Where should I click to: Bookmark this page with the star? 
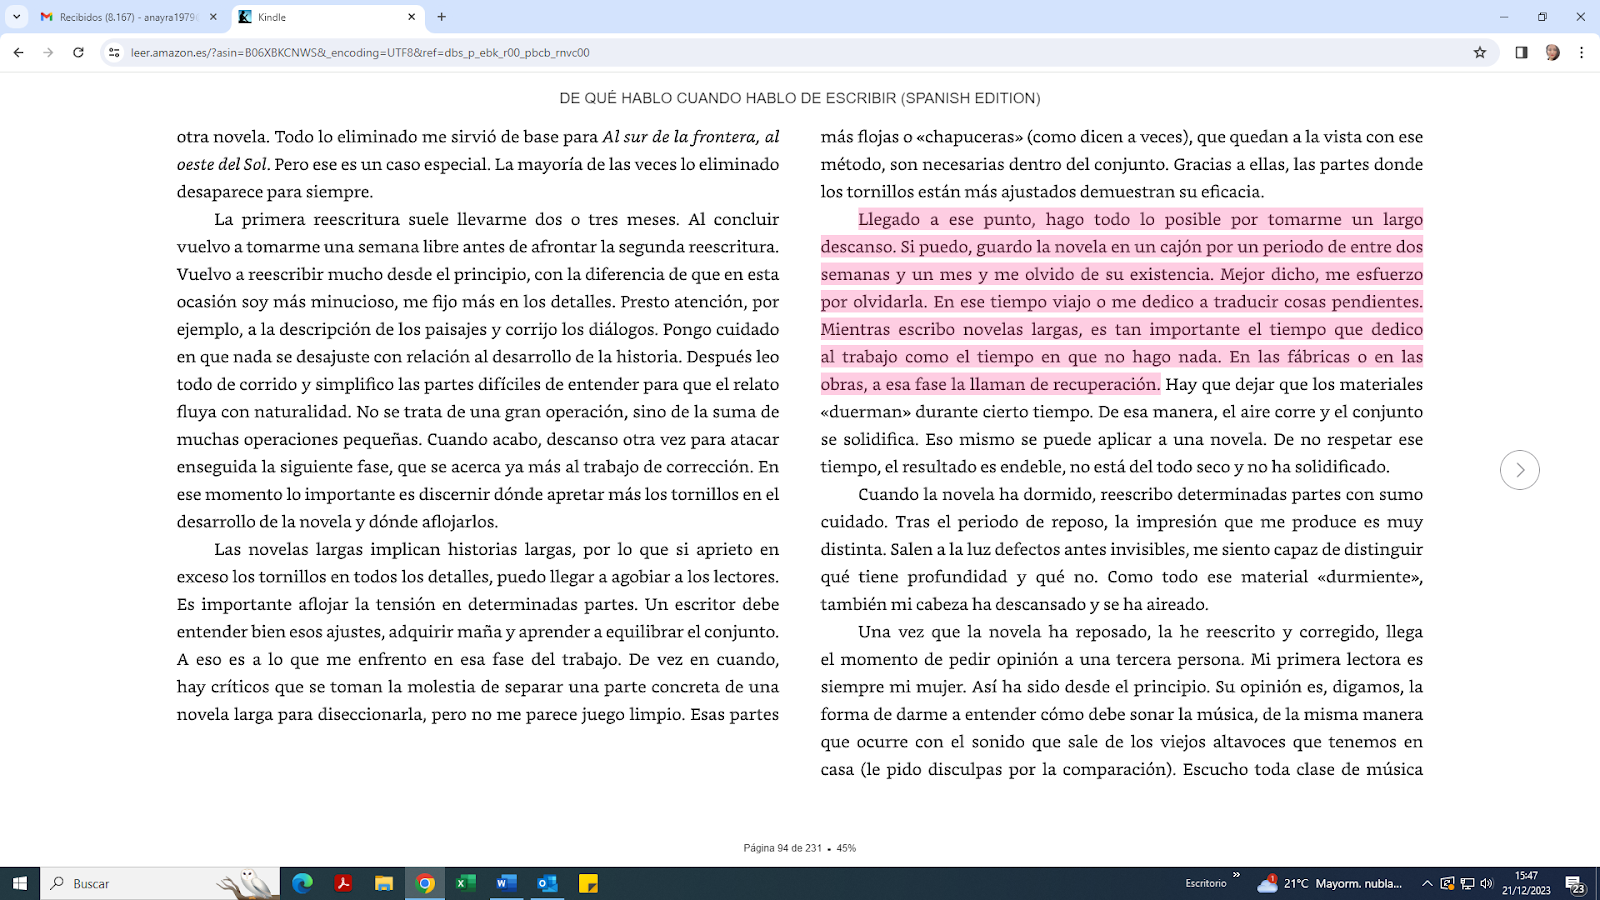(x=1480, y=53)
